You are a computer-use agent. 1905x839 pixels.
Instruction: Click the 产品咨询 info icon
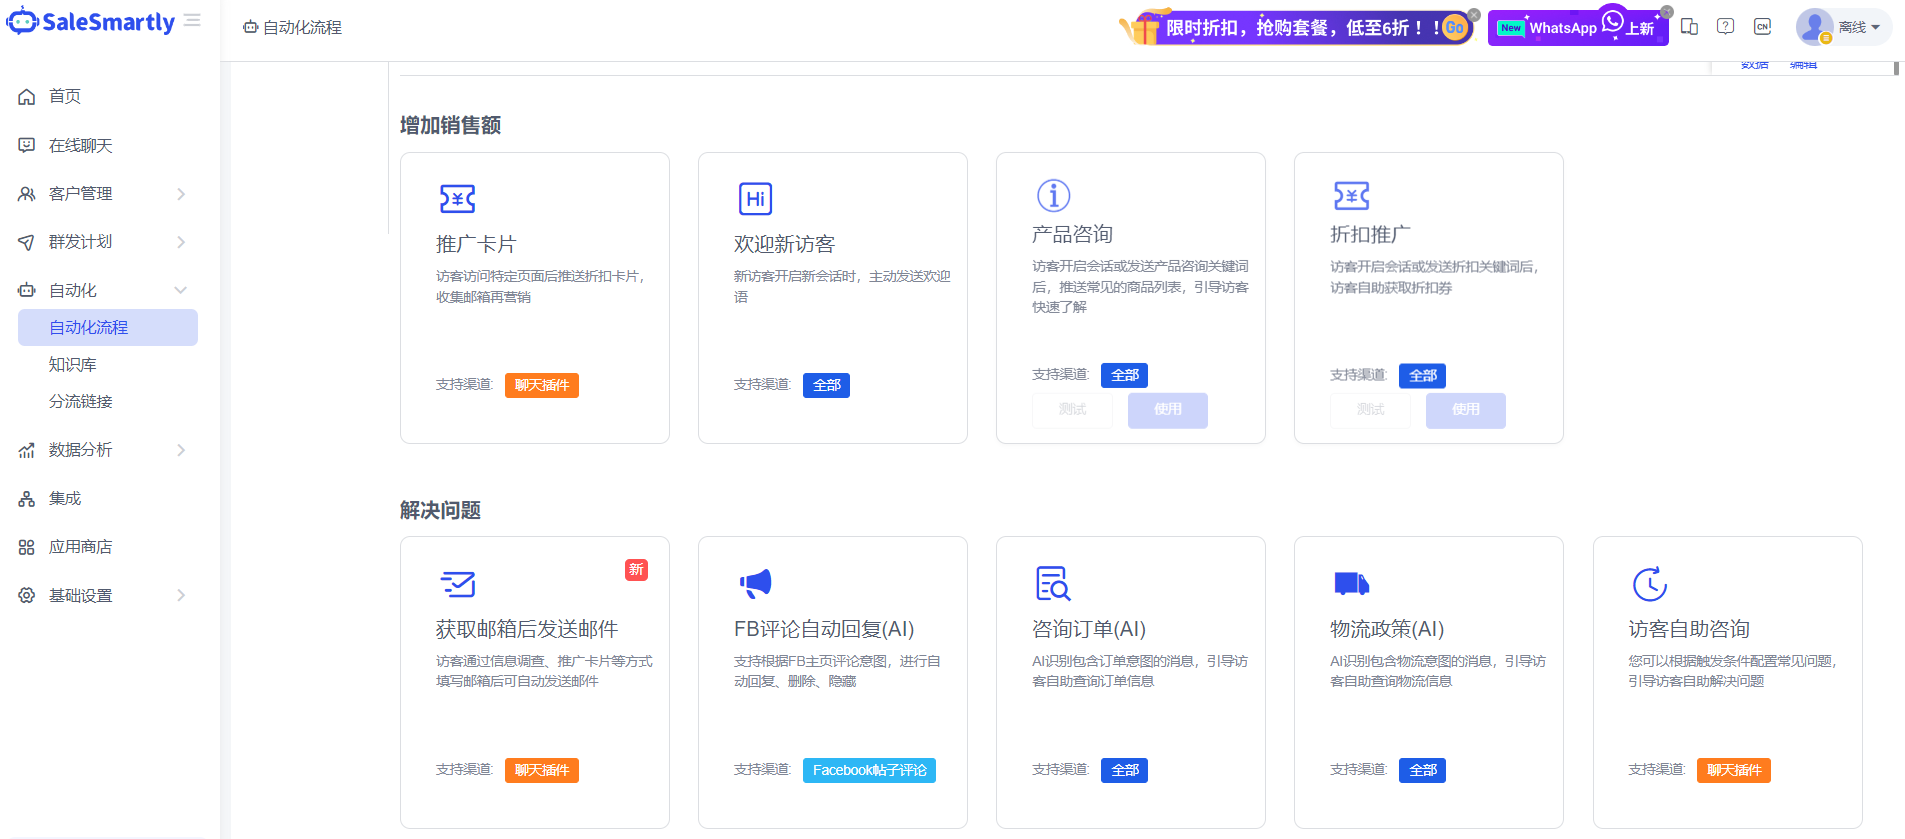[1053, 195]
